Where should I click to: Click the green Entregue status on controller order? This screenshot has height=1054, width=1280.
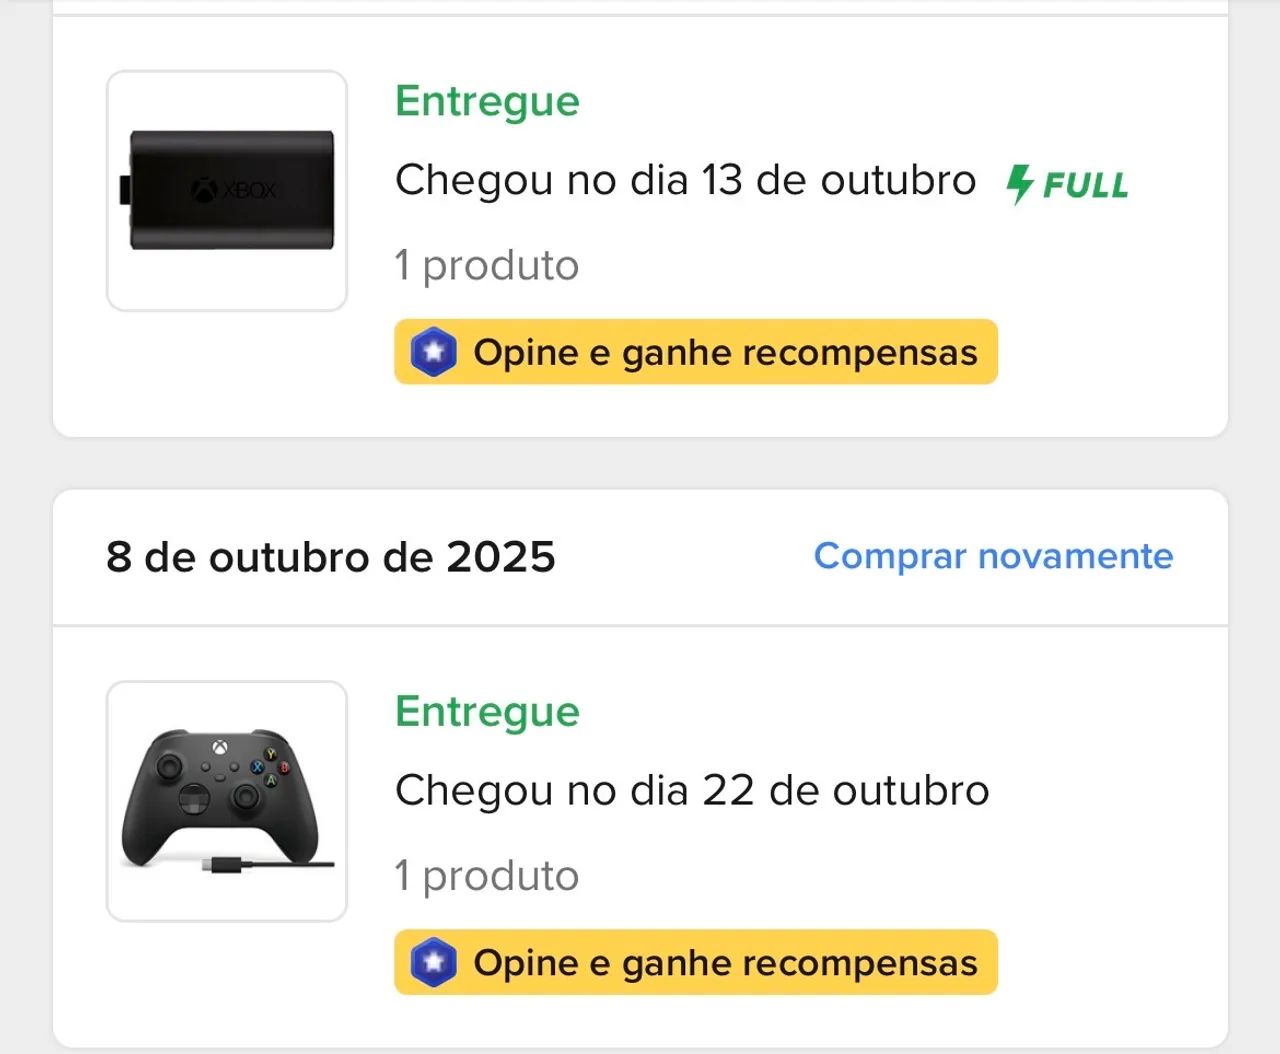[x=487, y=711]
